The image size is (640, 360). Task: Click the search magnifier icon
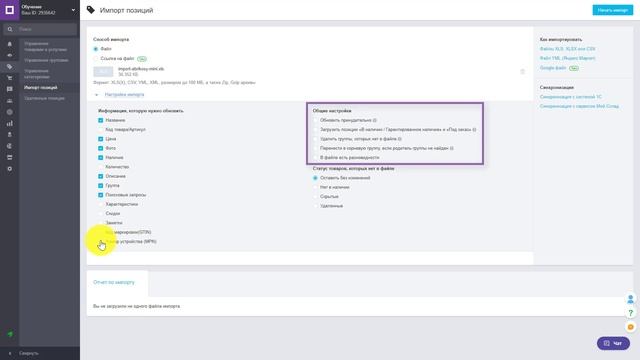click(10, 29)
